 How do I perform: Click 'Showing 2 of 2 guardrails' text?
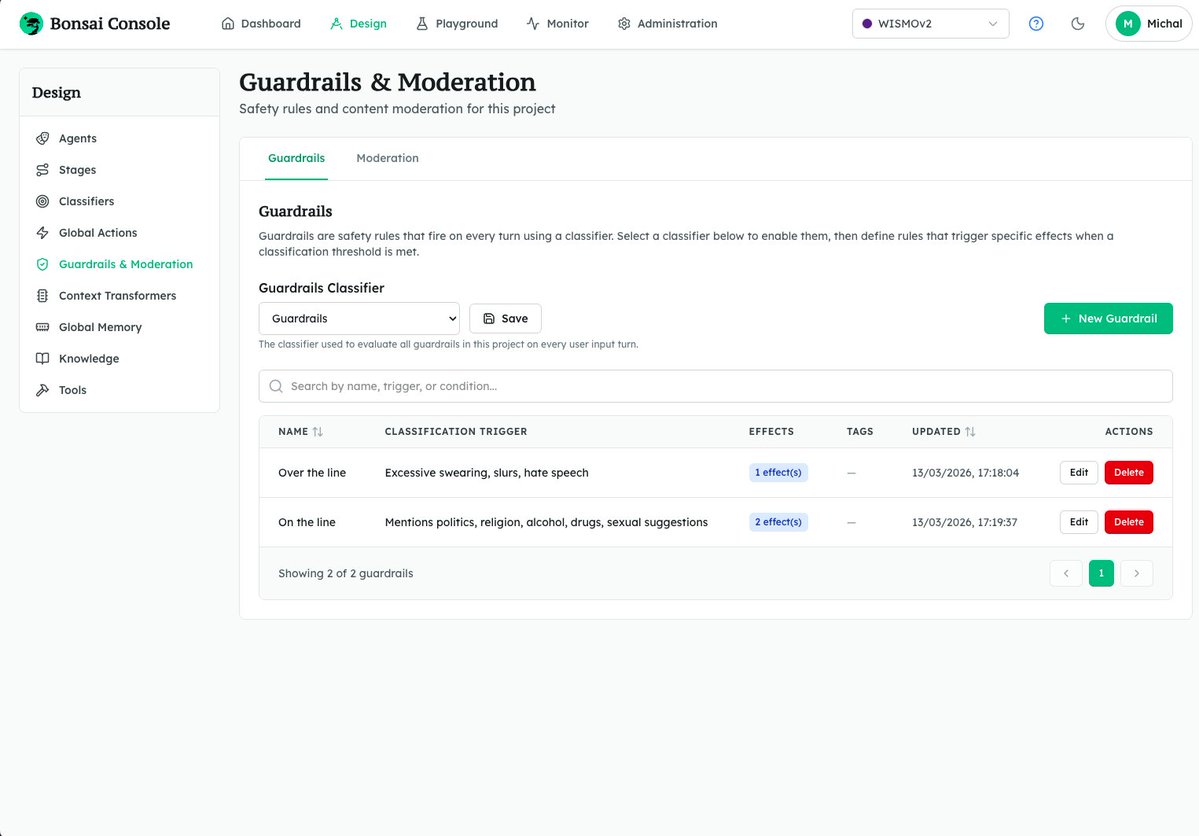coord(346,574)
